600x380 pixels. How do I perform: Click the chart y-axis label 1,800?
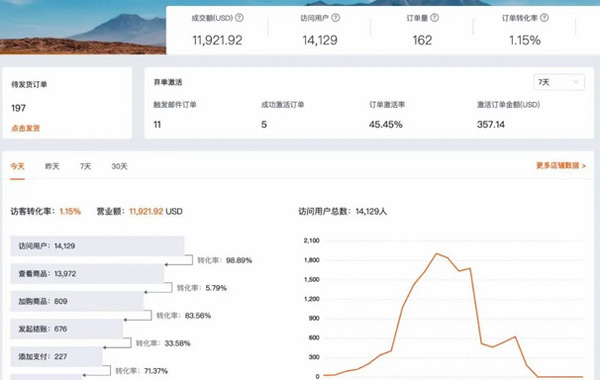[x=311, y=260]
